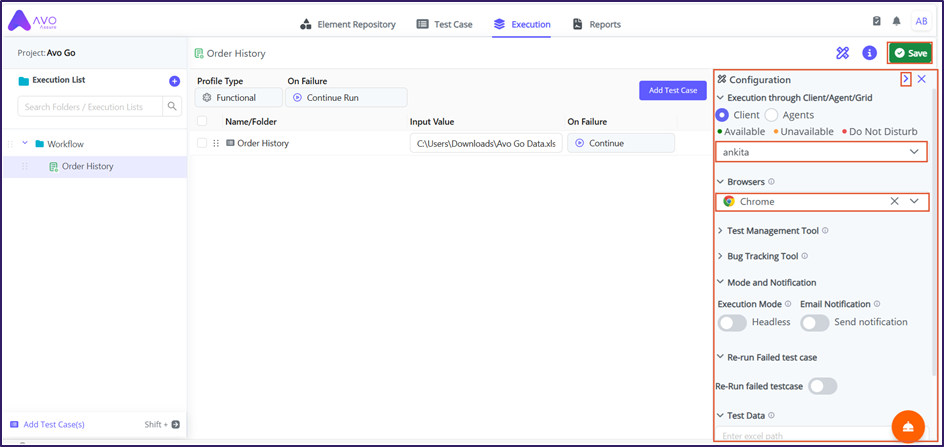The width and height of the screenshot is (944, 447).
Task: Click the configuration tools icon beside info
Action: pyautogui.click(x=843, y=53)
